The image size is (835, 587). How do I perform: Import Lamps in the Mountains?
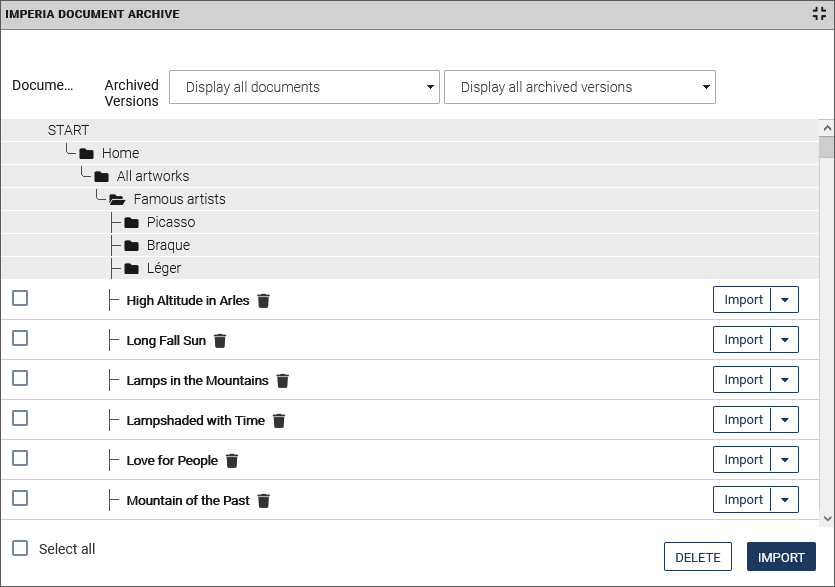742,380
